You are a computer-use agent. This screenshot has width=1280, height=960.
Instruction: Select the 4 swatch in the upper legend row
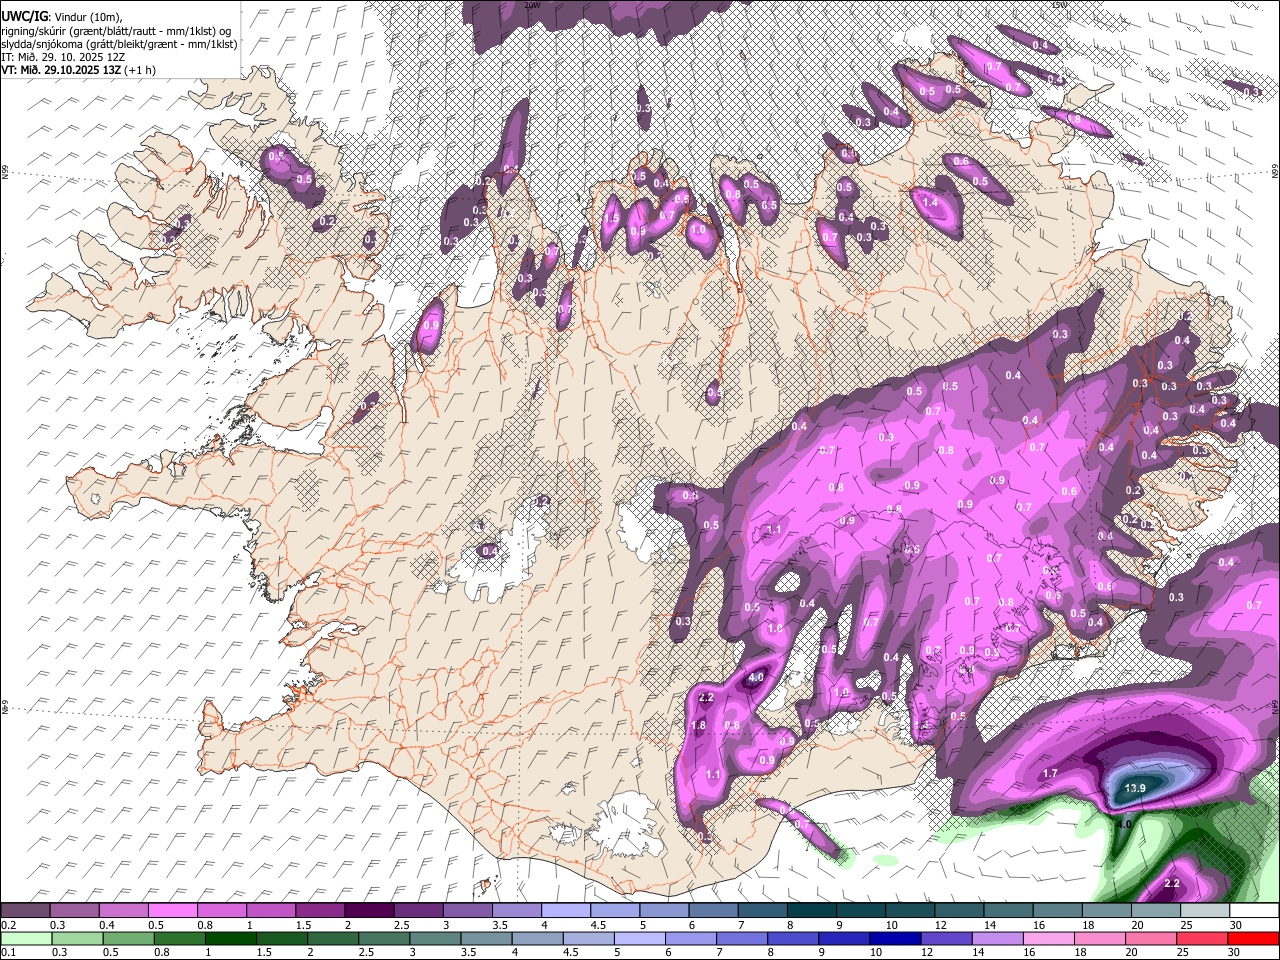click(x=566, y=911)
